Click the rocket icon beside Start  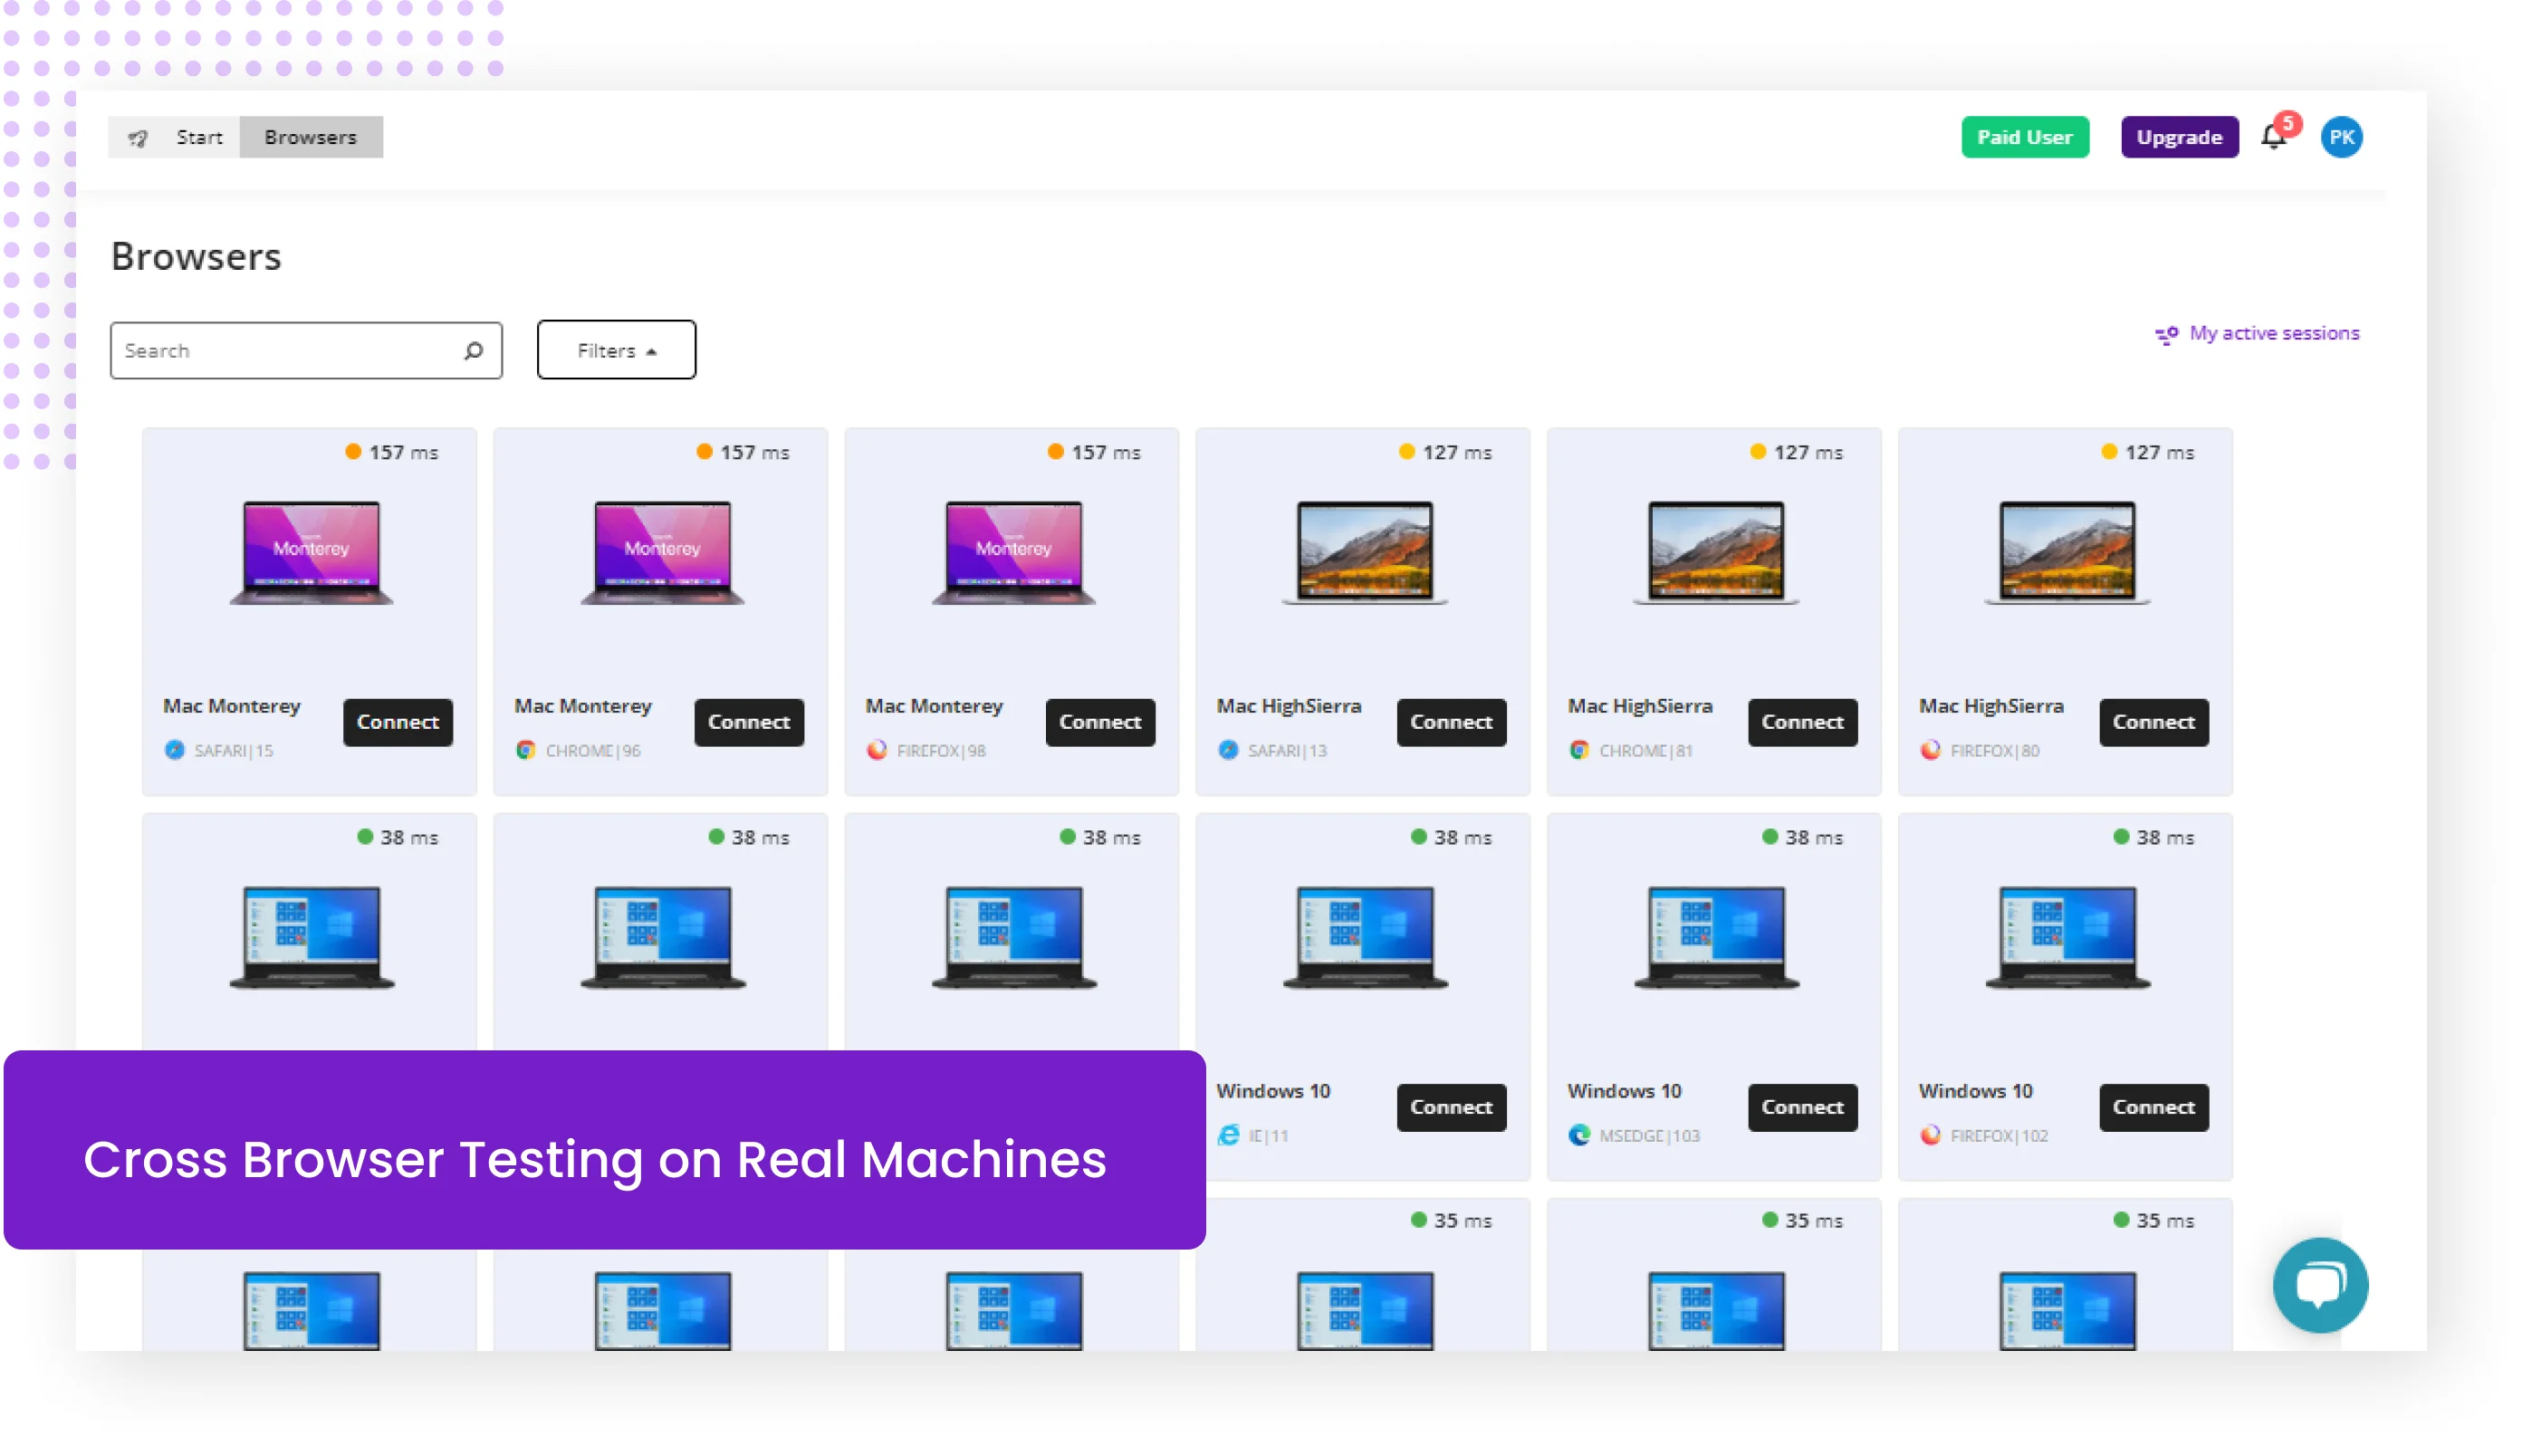pyautogui.click(x=138, y=138)
